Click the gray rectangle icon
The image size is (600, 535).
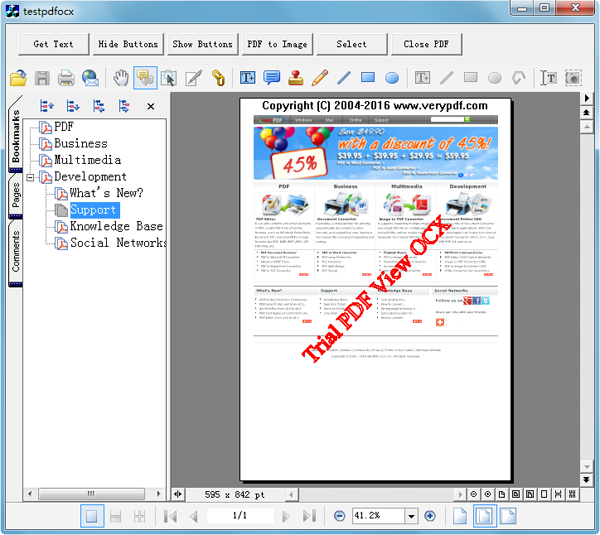pos(471,78)
